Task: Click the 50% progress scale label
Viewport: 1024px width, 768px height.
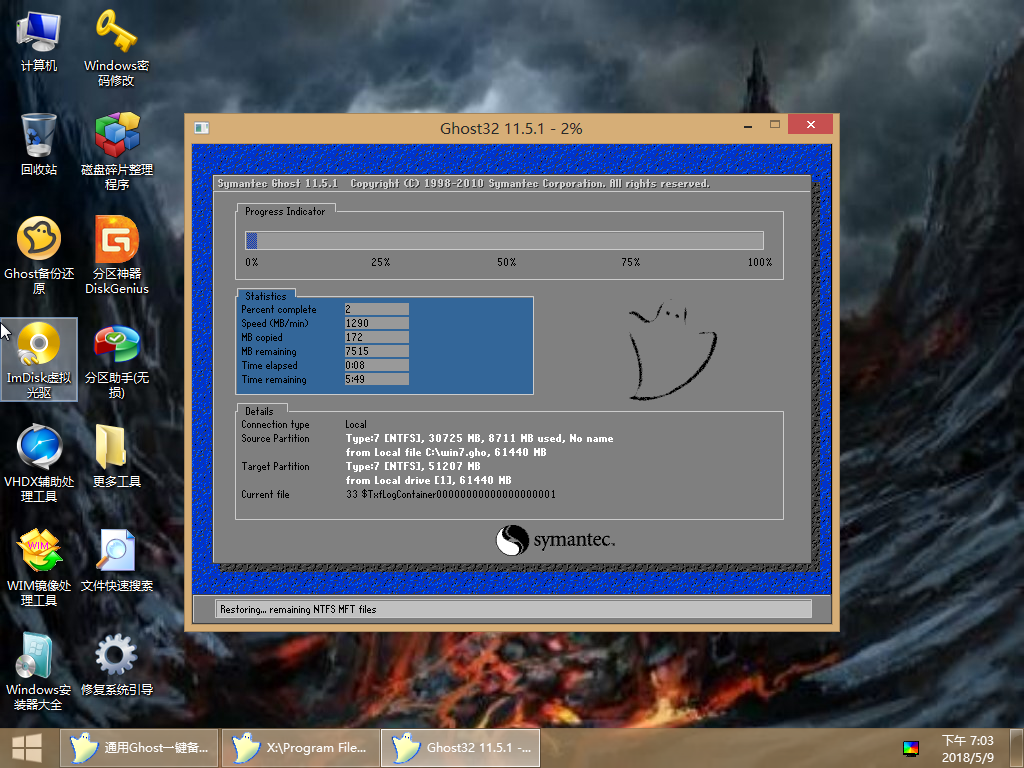Action: point(506,262)
